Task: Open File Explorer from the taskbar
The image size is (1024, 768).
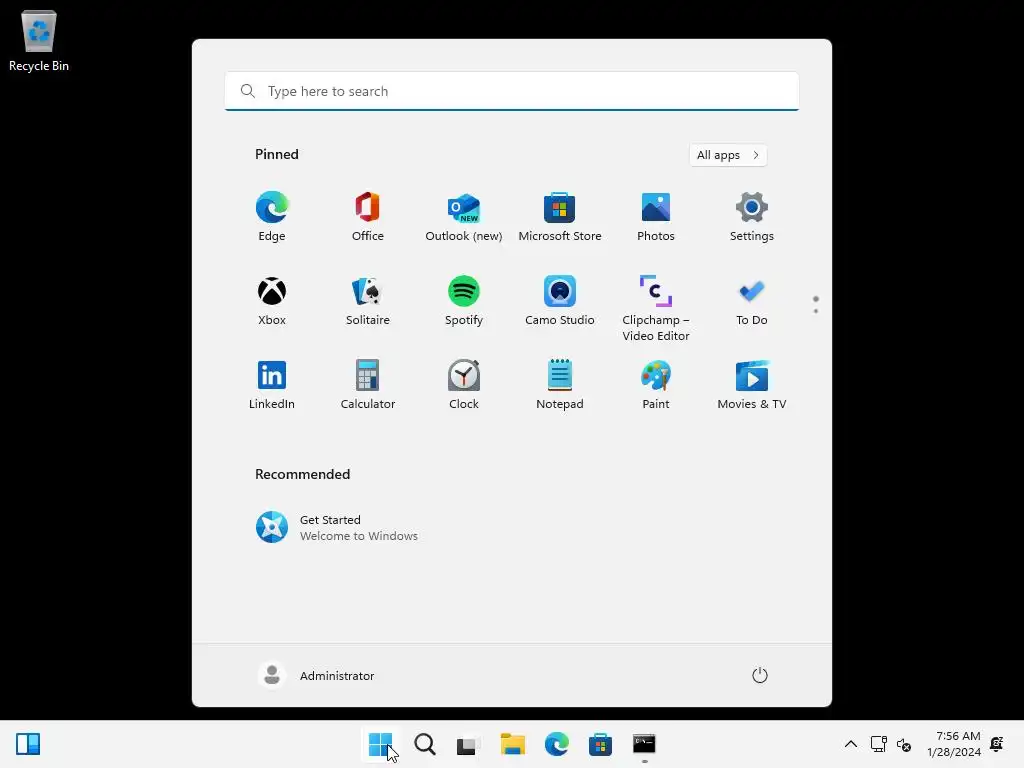Action: (513, 744)
